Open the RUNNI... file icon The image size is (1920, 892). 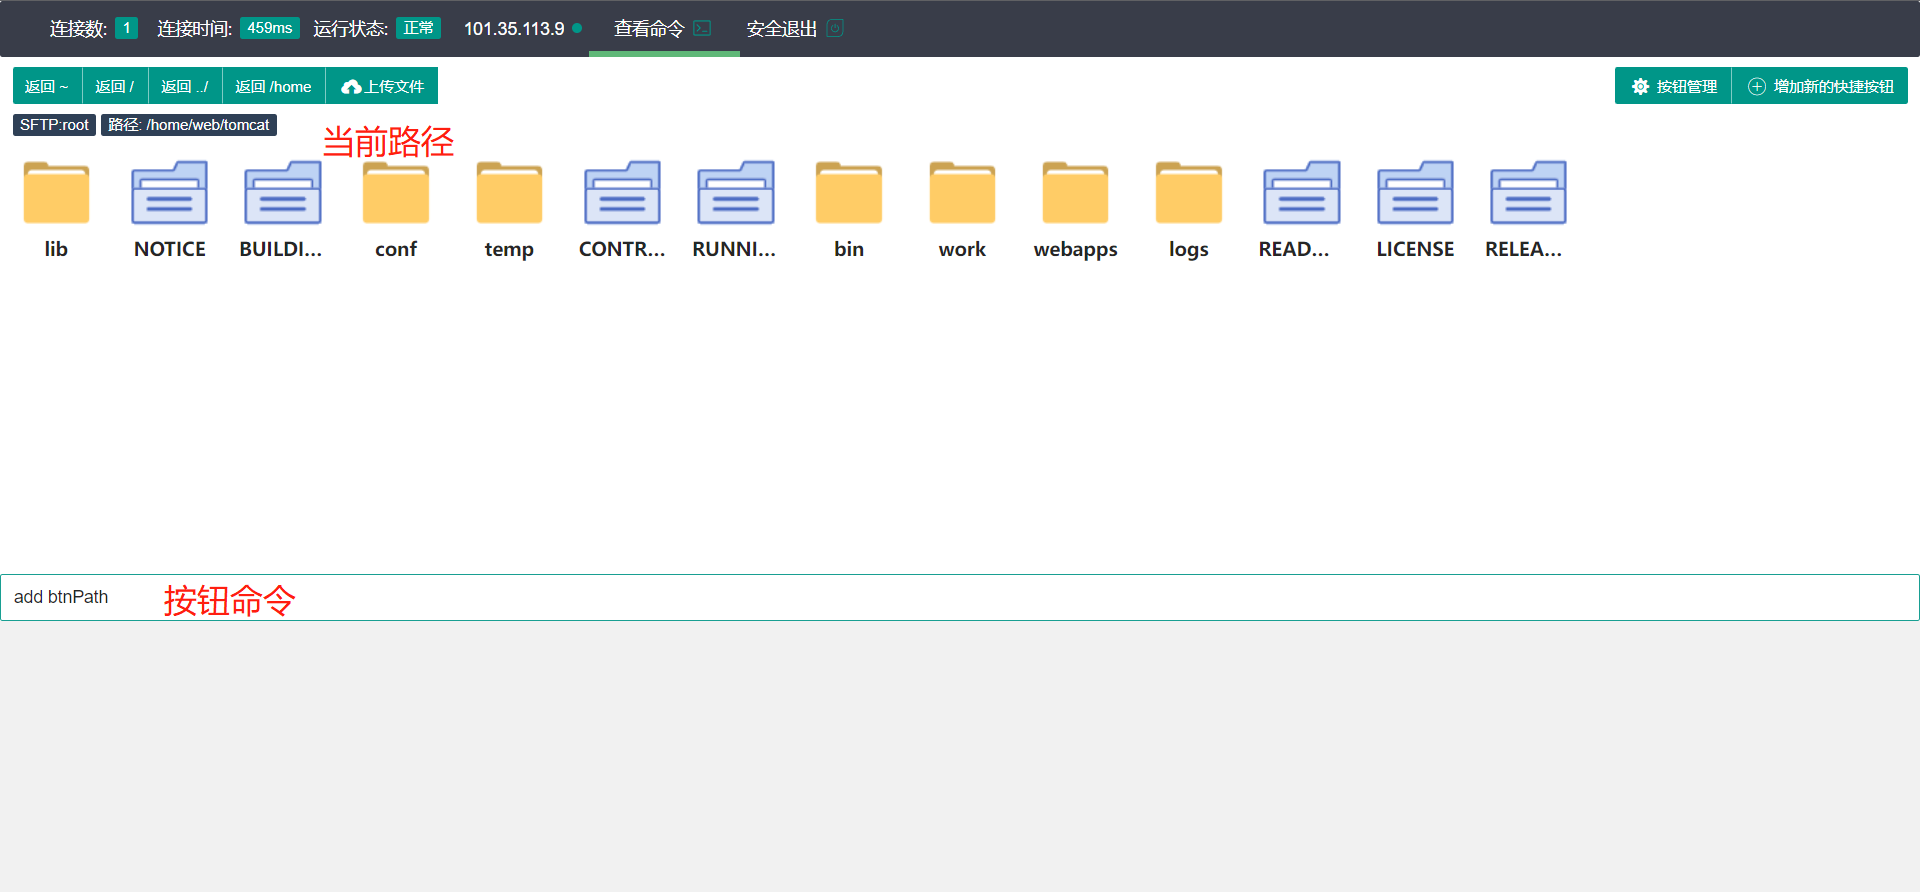click(736, 192)
